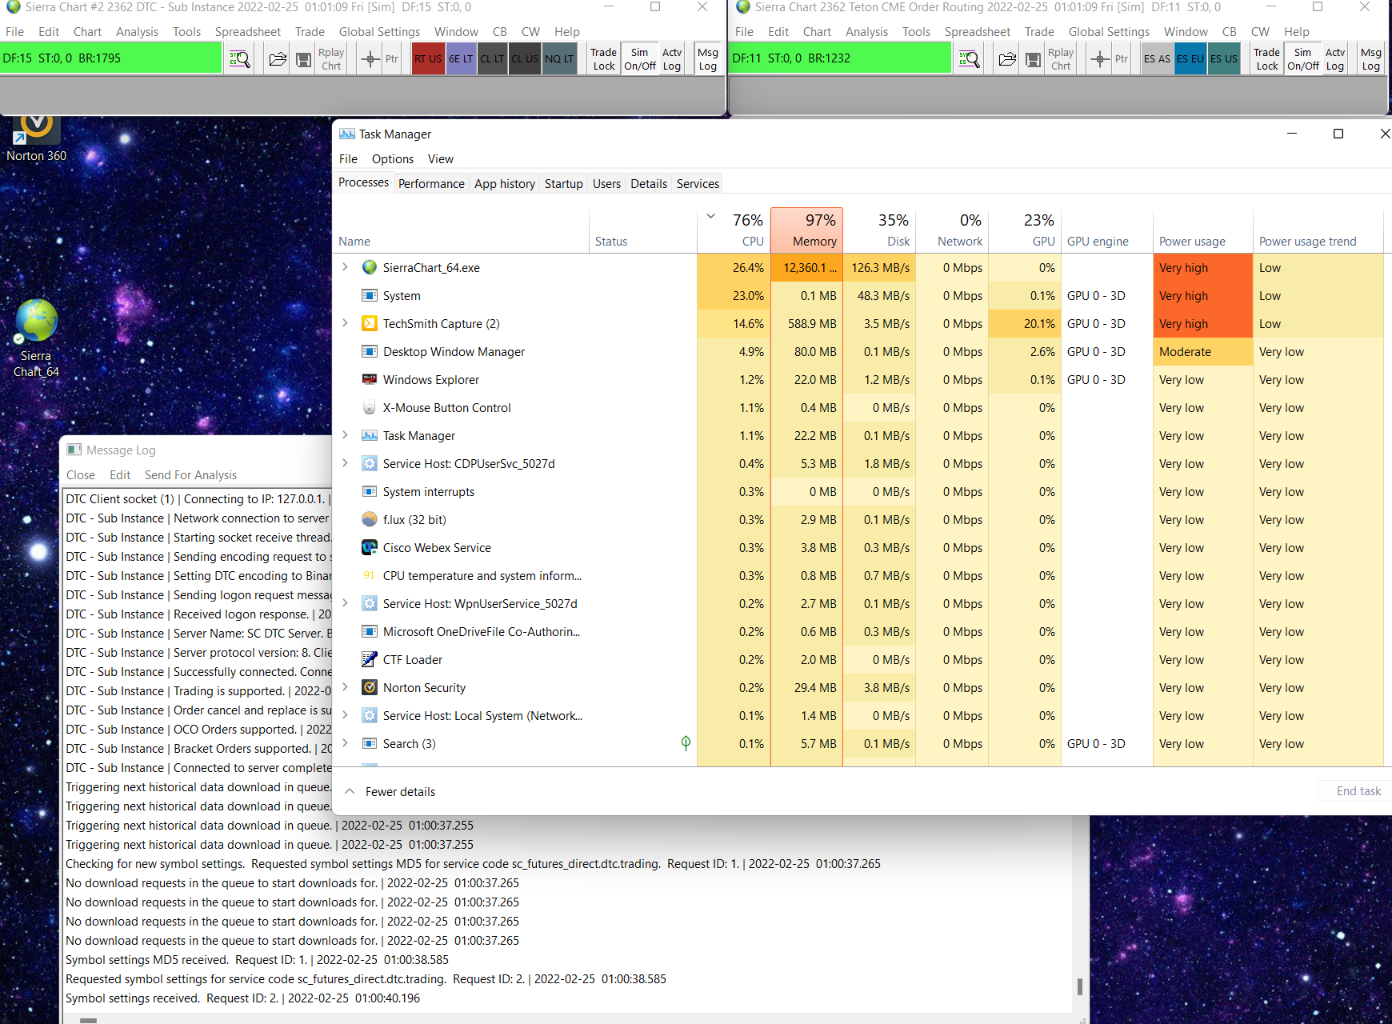Expand Service Host: WpnUserService_5027d

pyautogui.click(x=345, y=603)
